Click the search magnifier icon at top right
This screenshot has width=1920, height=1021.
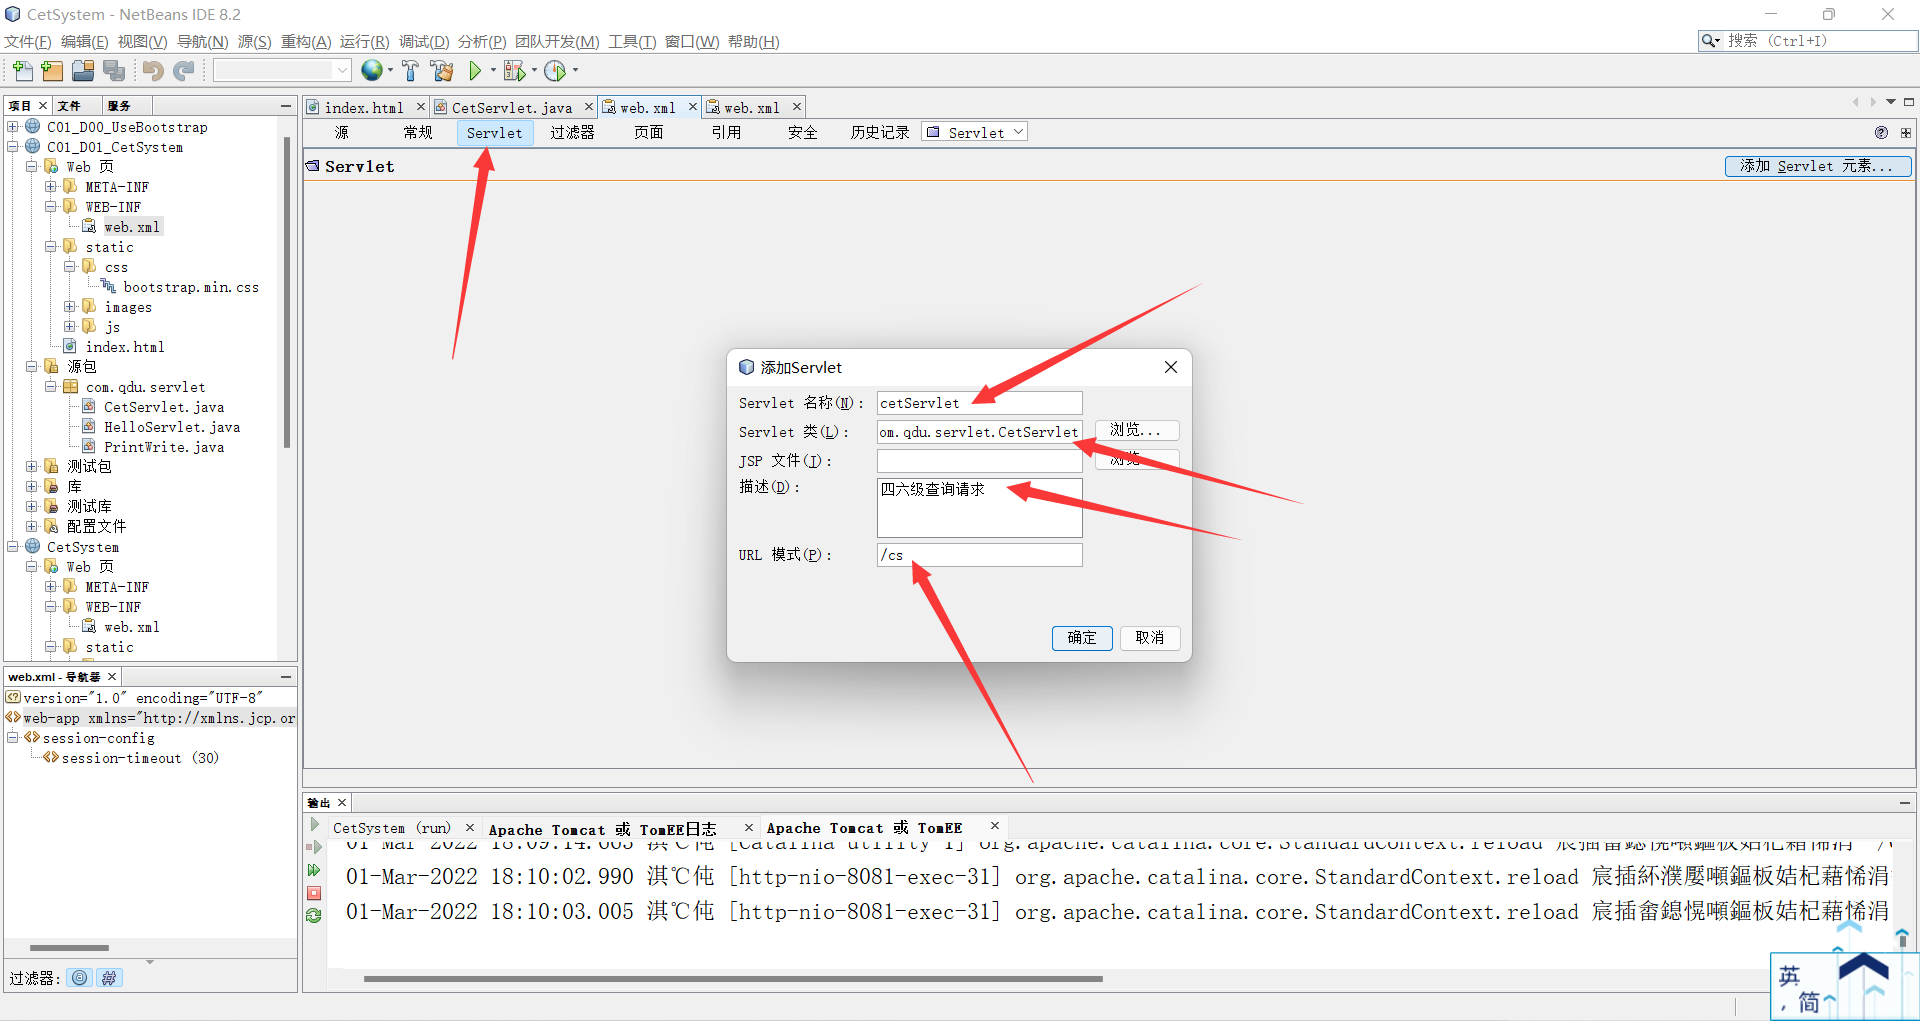click(x=1710, y=40)
